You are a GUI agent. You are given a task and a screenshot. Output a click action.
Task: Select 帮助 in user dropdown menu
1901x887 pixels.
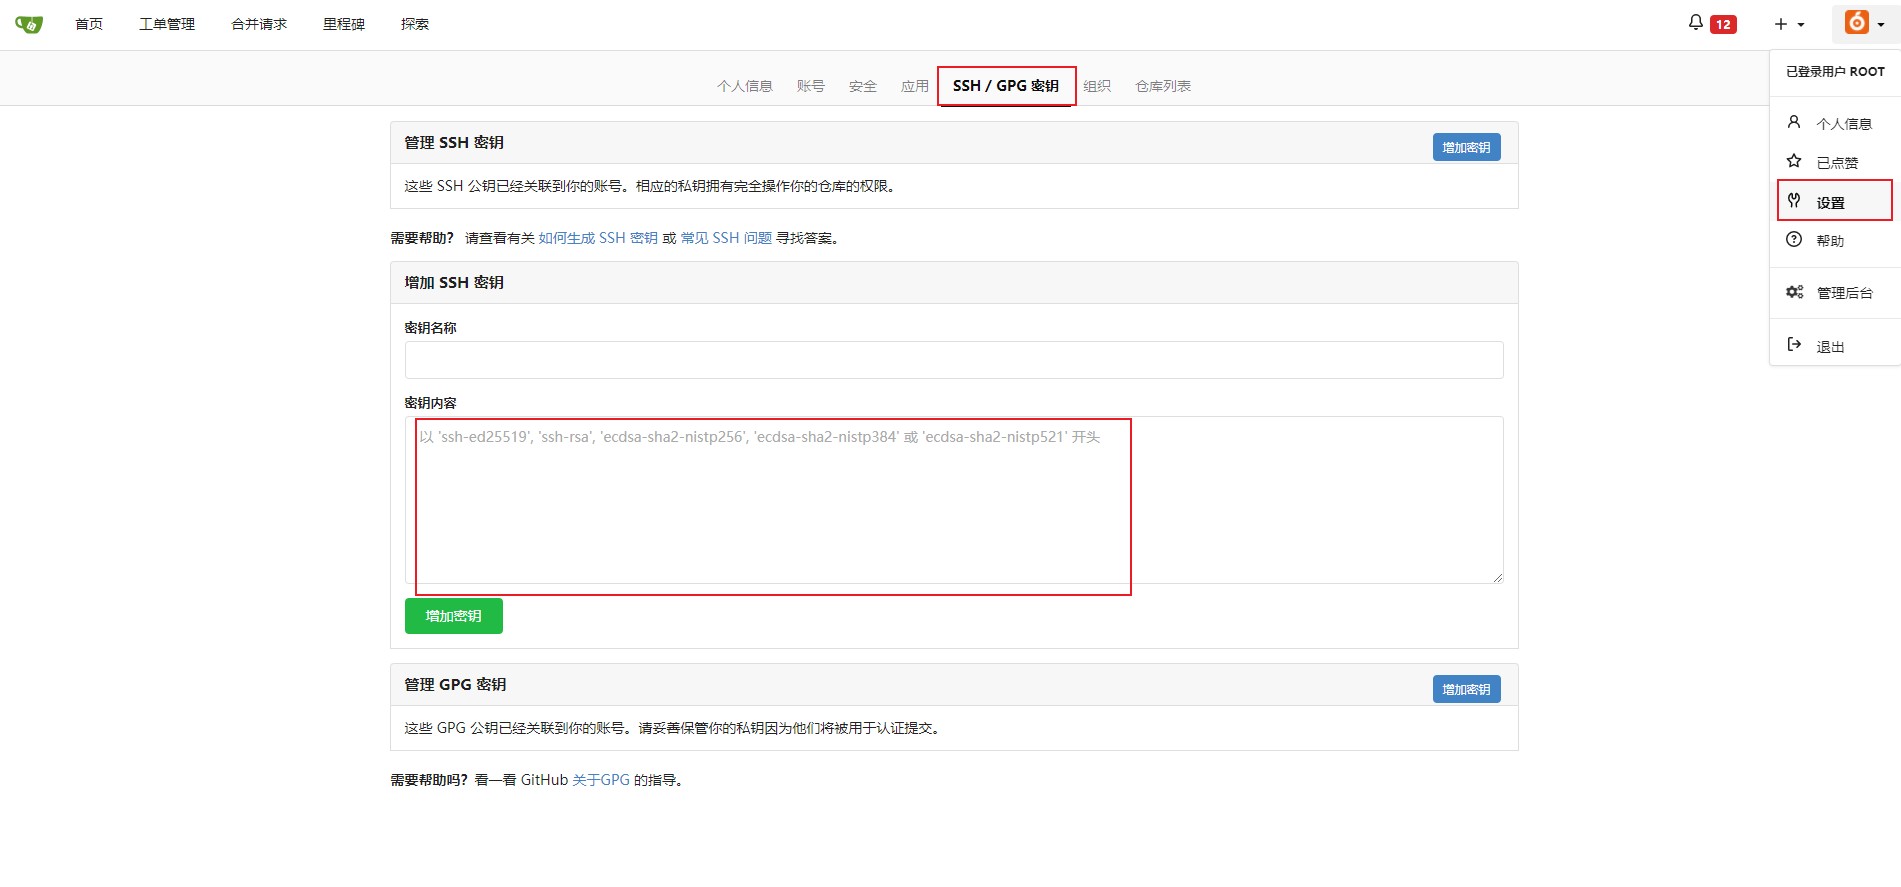(x=1835, y=240)
